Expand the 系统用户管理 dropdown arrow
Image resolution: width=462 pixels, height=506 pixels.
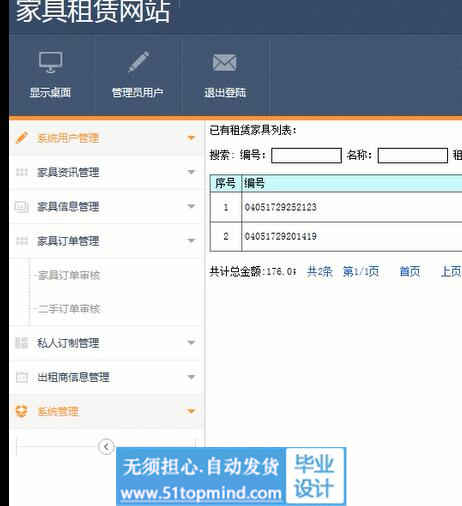click(x=191, y=138)
